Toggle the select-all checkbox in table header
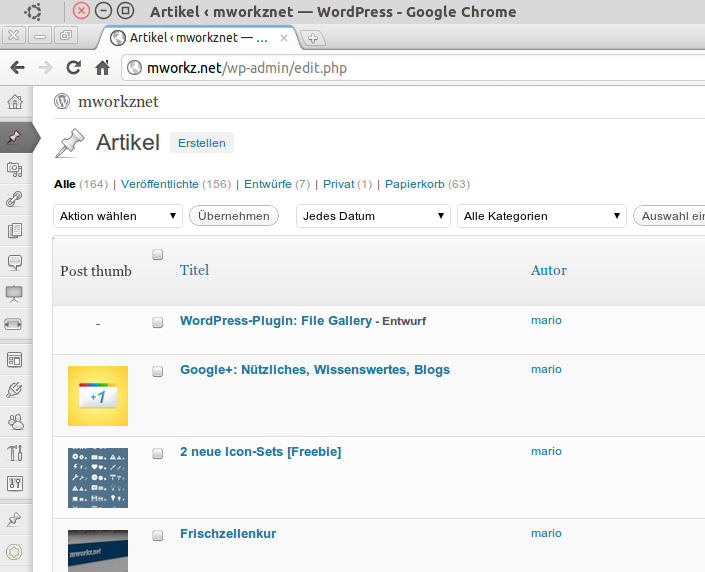This screenshot has height=572, width=705. tap(157, 255)
